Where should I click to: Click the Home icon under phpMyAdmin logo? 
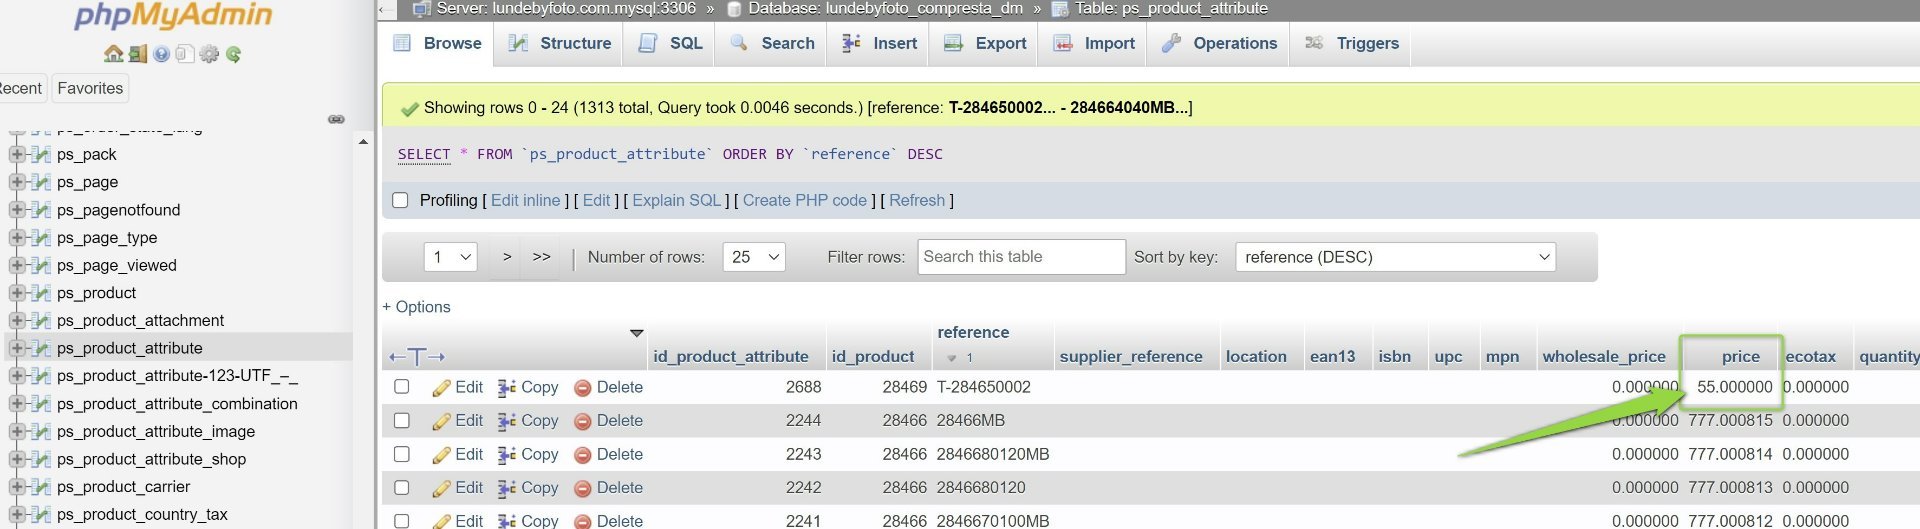(x=113, y=54)
